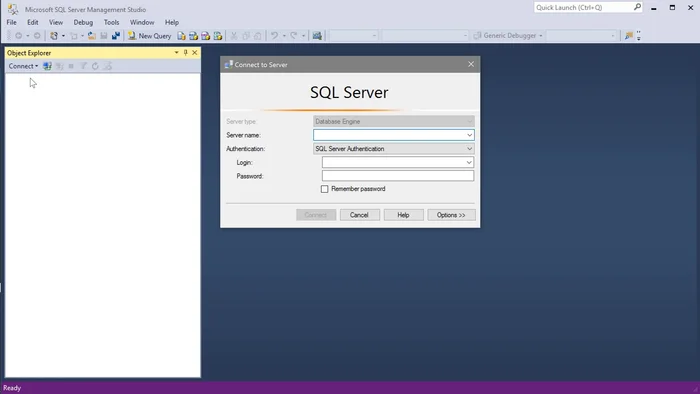This screenshot has height=394, width=700.
Task: Click the Analysis Services DMX Query icon
Action: [205, 36]
